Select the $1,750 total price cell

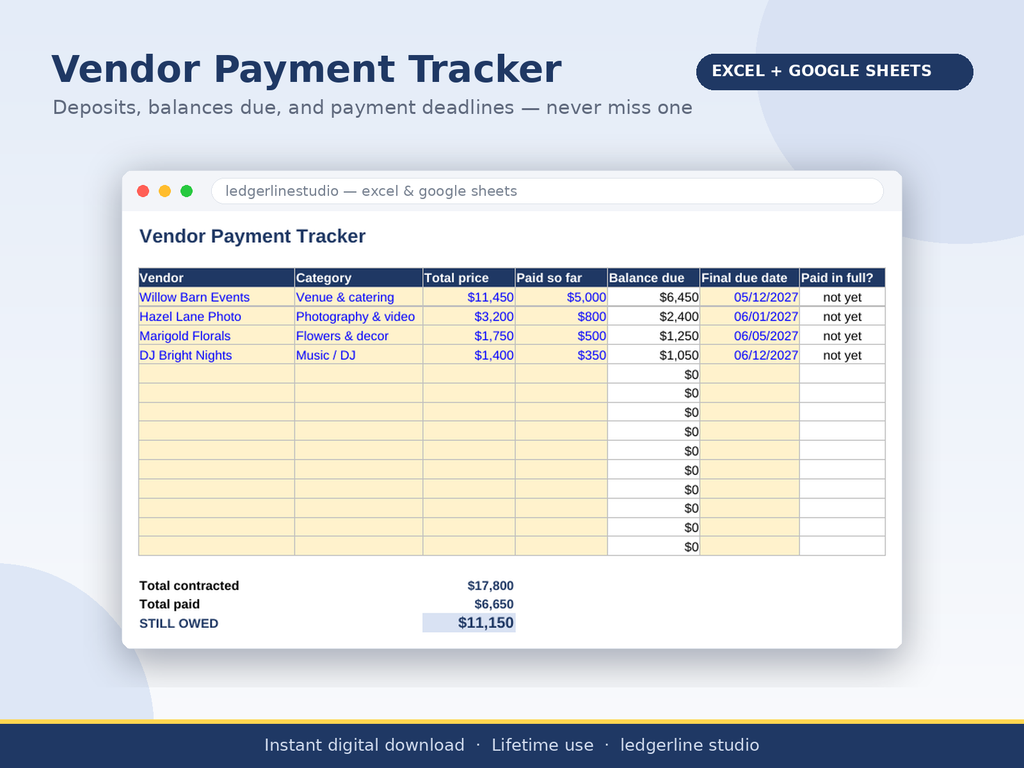point(469,336)
